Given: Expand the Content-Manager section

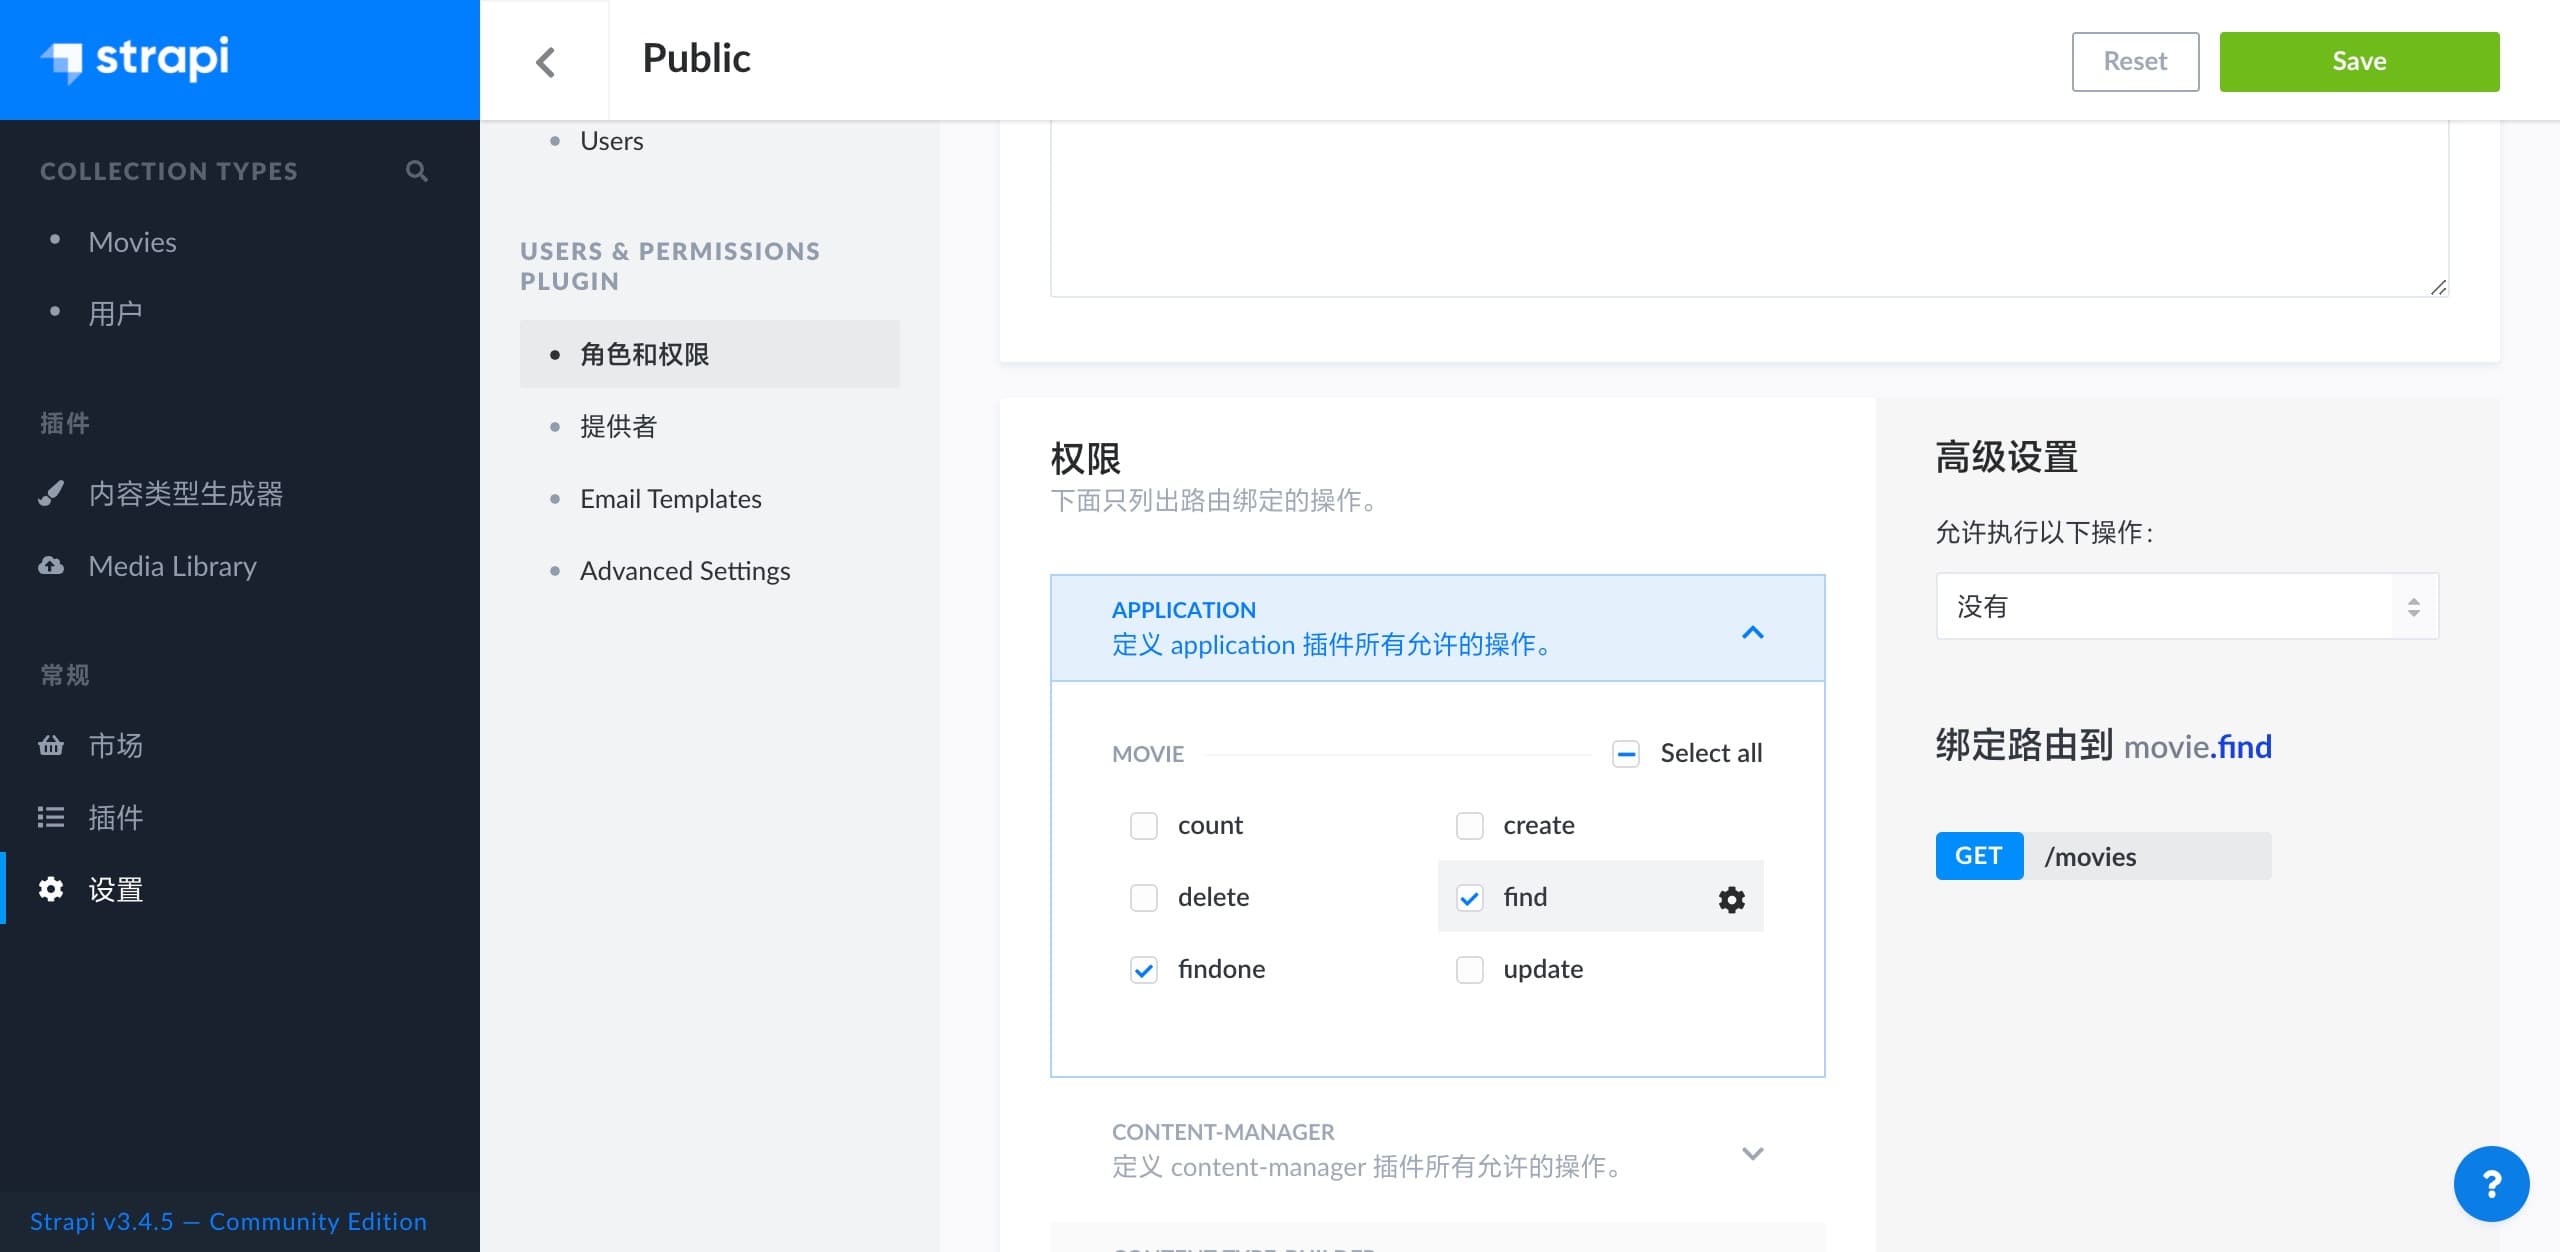Looking at the screenshot, I should pos(1752,1153).
